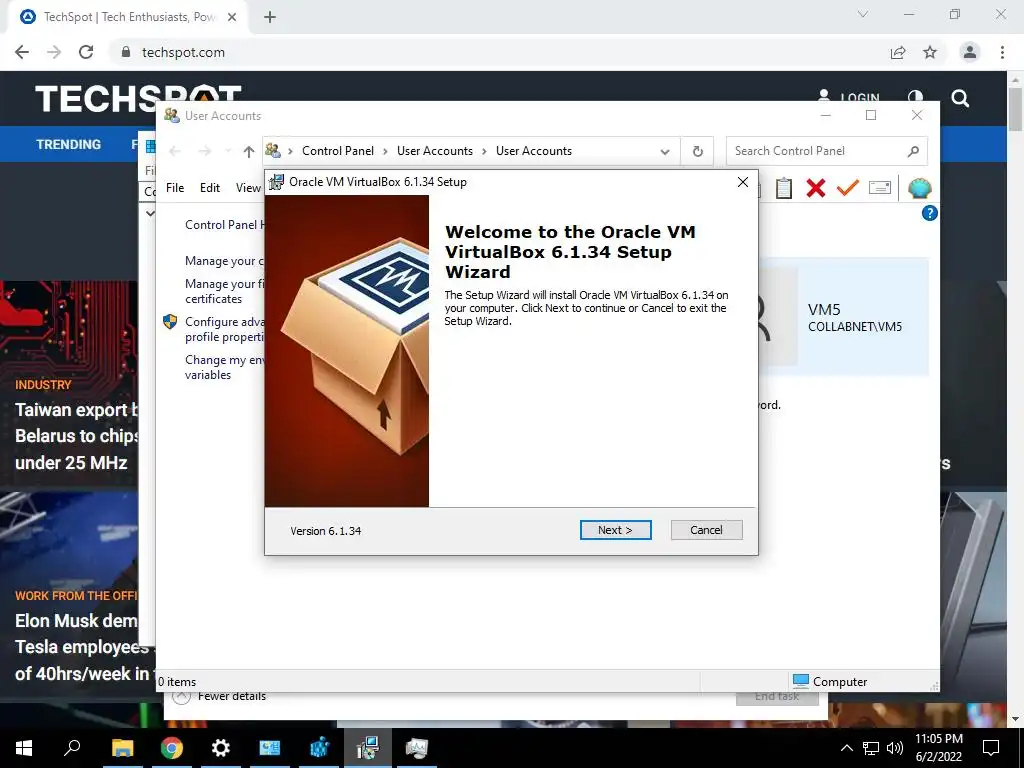Switch to VirtualBox installer taskbar icon
This screenshot has height=768, width=1024.
368,748
